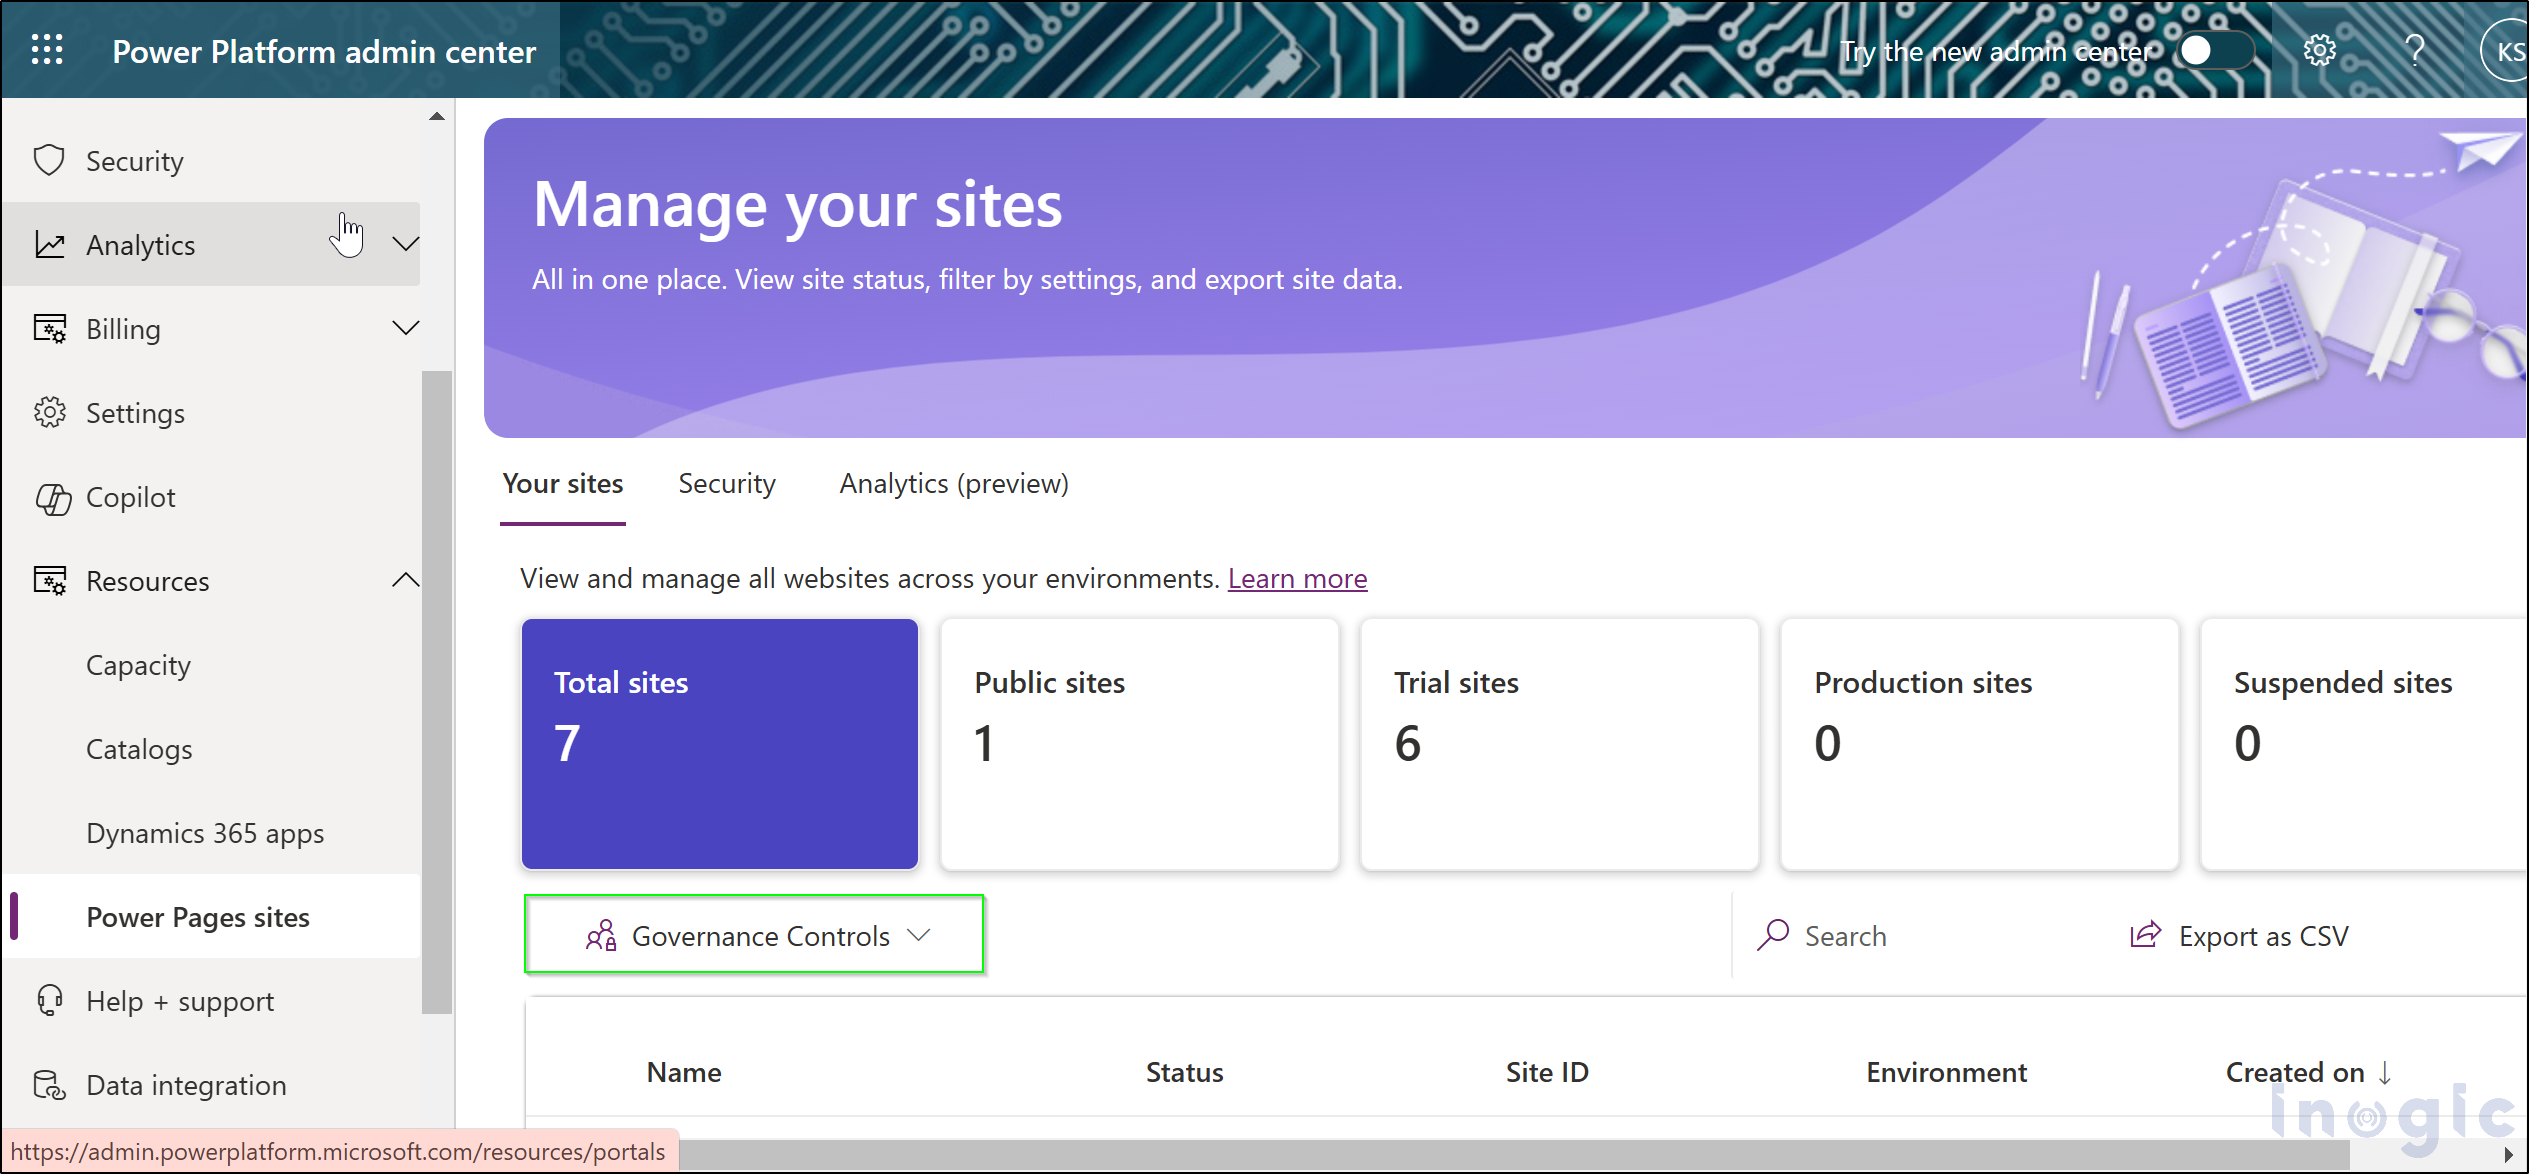
Task: Select the Trial sites card
Action: pyautogui.click(x=1559, y=744)
